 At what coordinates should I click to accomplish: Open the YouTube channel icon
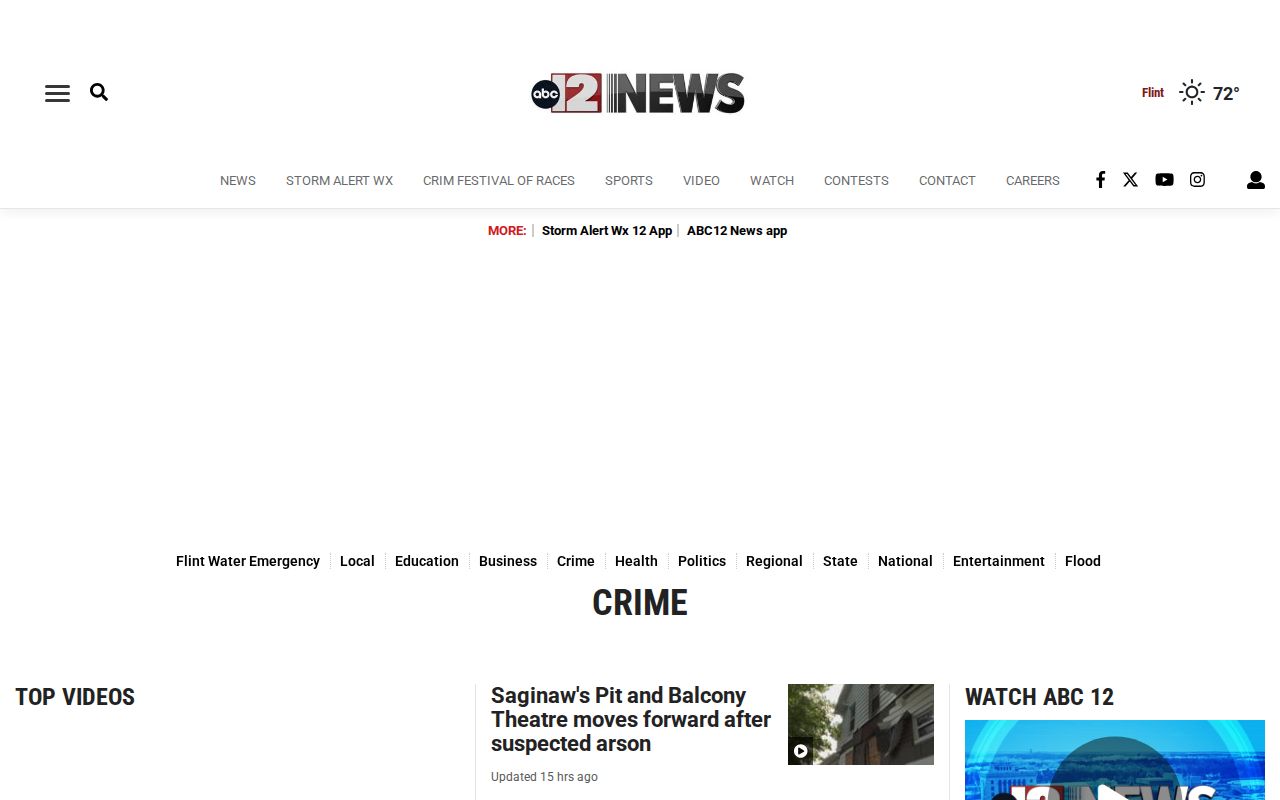point(1164,180)
